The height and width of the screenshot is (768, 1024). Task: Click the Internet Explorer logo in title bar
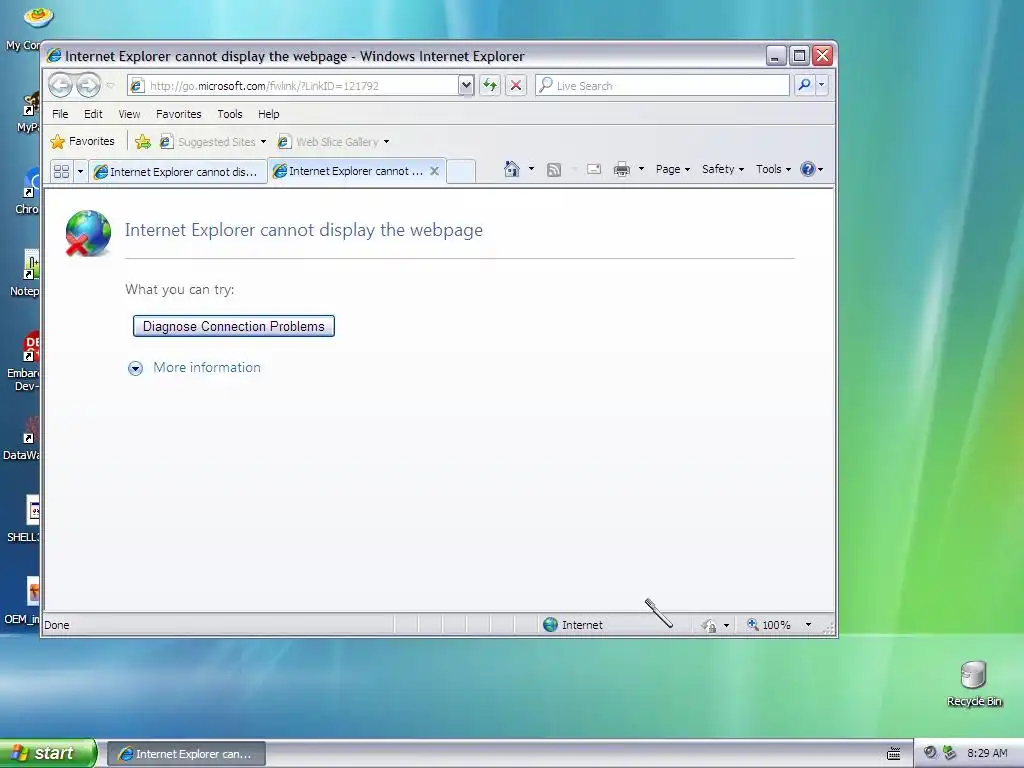pyautogui.click(x=54, y=56)
